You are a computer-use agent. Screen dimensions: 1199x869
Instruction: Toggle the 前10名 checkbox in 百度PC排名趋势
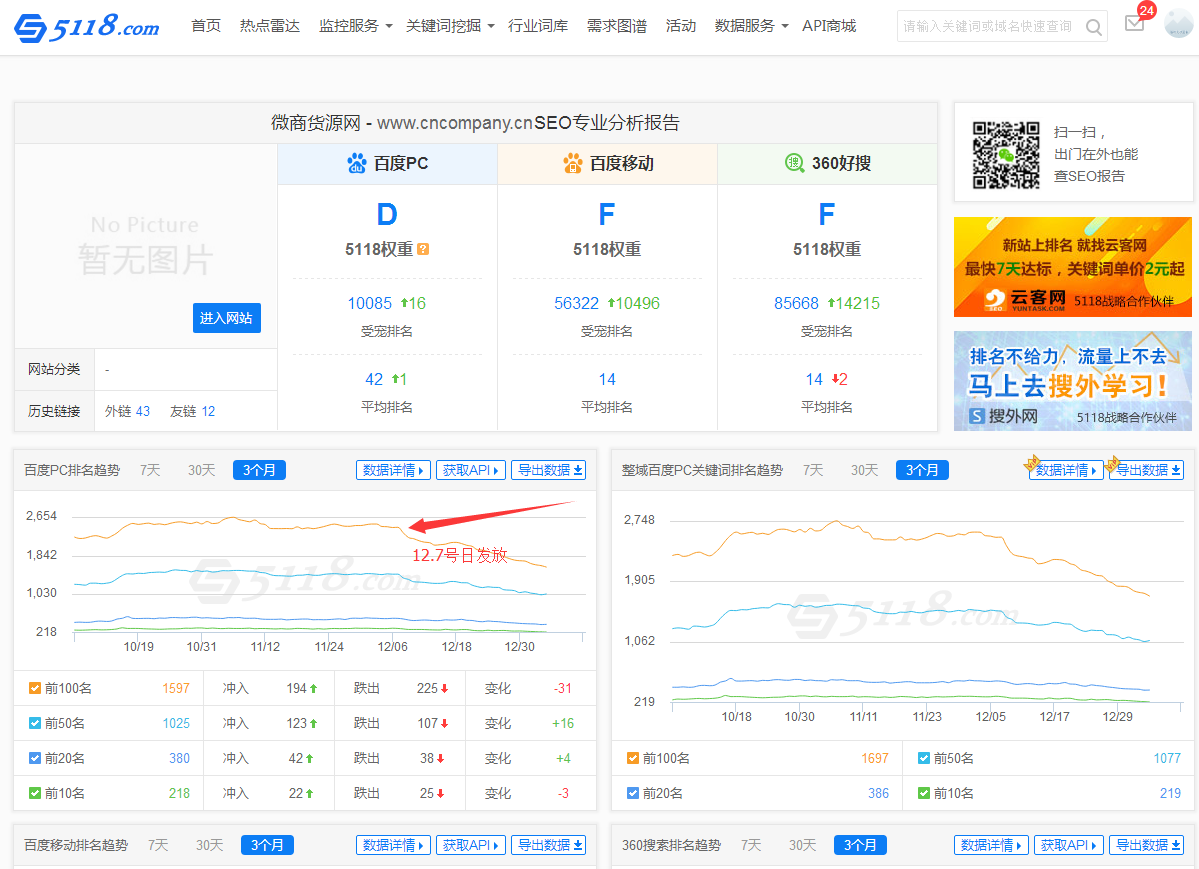click(34, 793)
